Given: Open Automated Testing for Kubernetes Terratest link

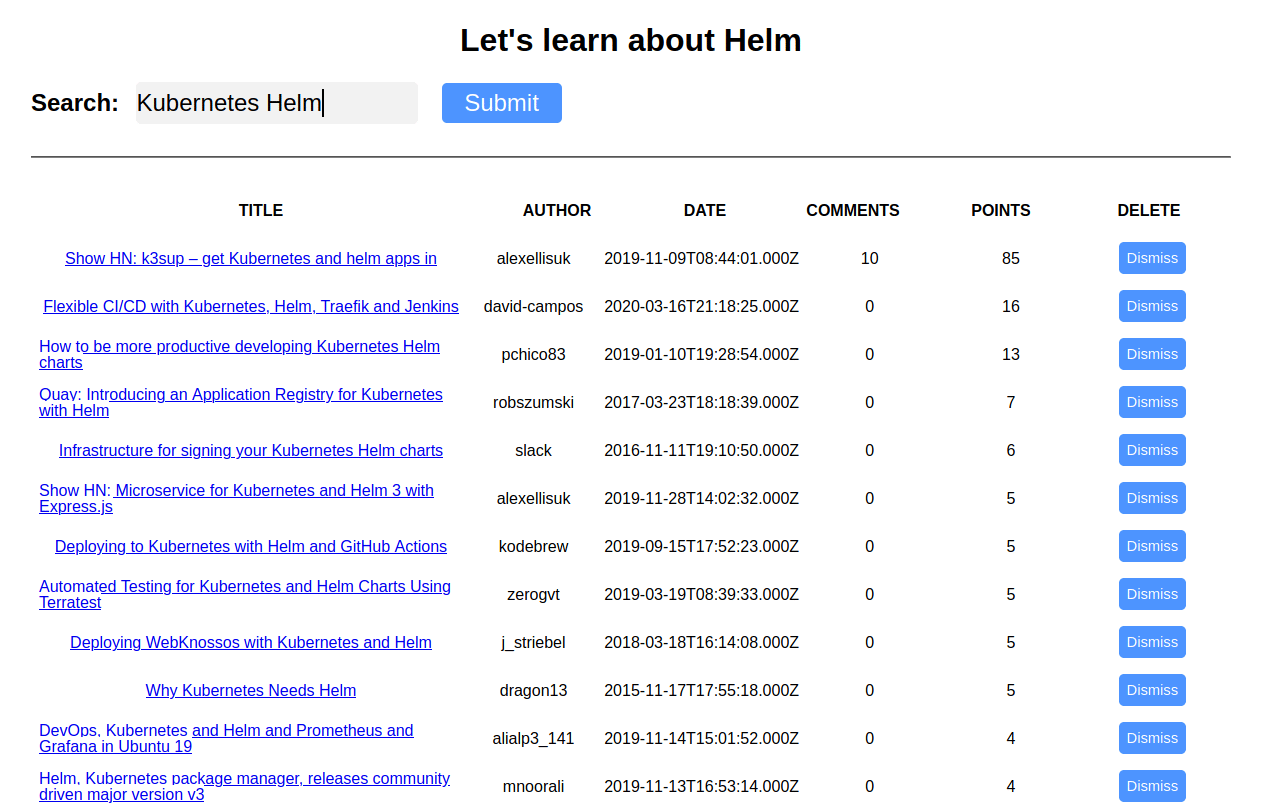Looking at the screenshot, I should tap(245, 594).
